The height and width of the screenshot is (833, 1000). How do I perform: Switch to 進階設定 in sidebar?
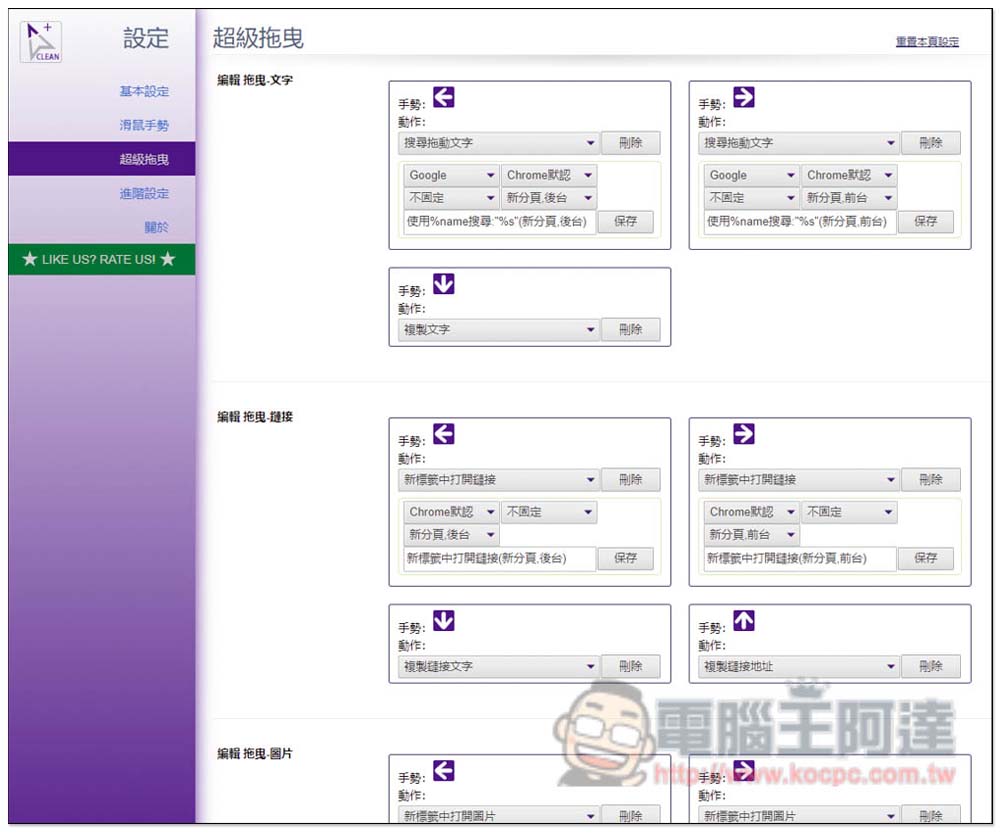pos(144,194)
